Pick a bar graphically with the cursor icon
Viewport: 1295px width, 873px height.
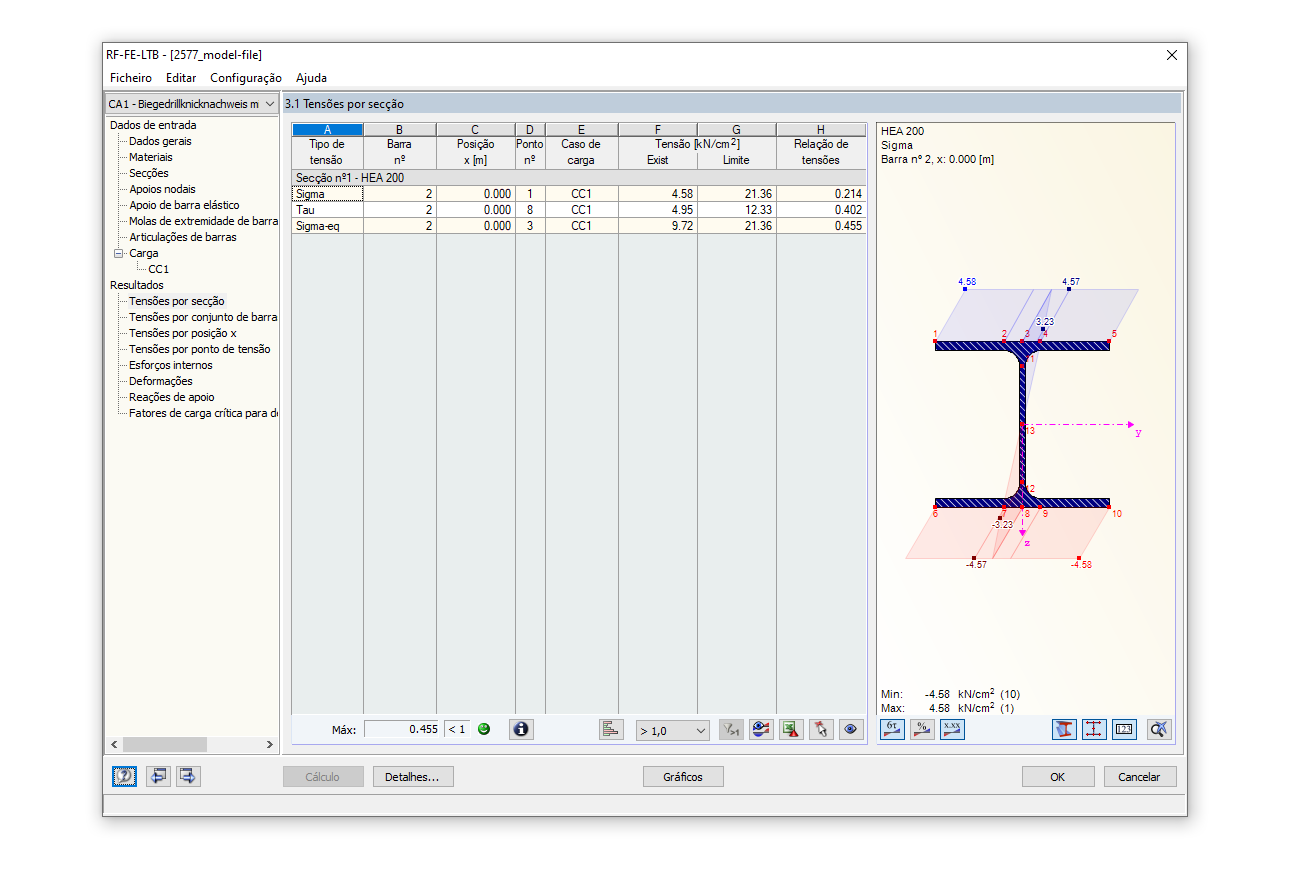tap(821, 729)
